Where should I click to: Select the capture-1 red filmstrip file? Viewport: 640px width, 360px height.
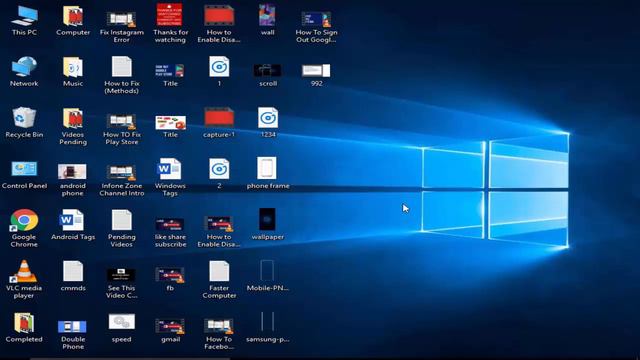219,122
